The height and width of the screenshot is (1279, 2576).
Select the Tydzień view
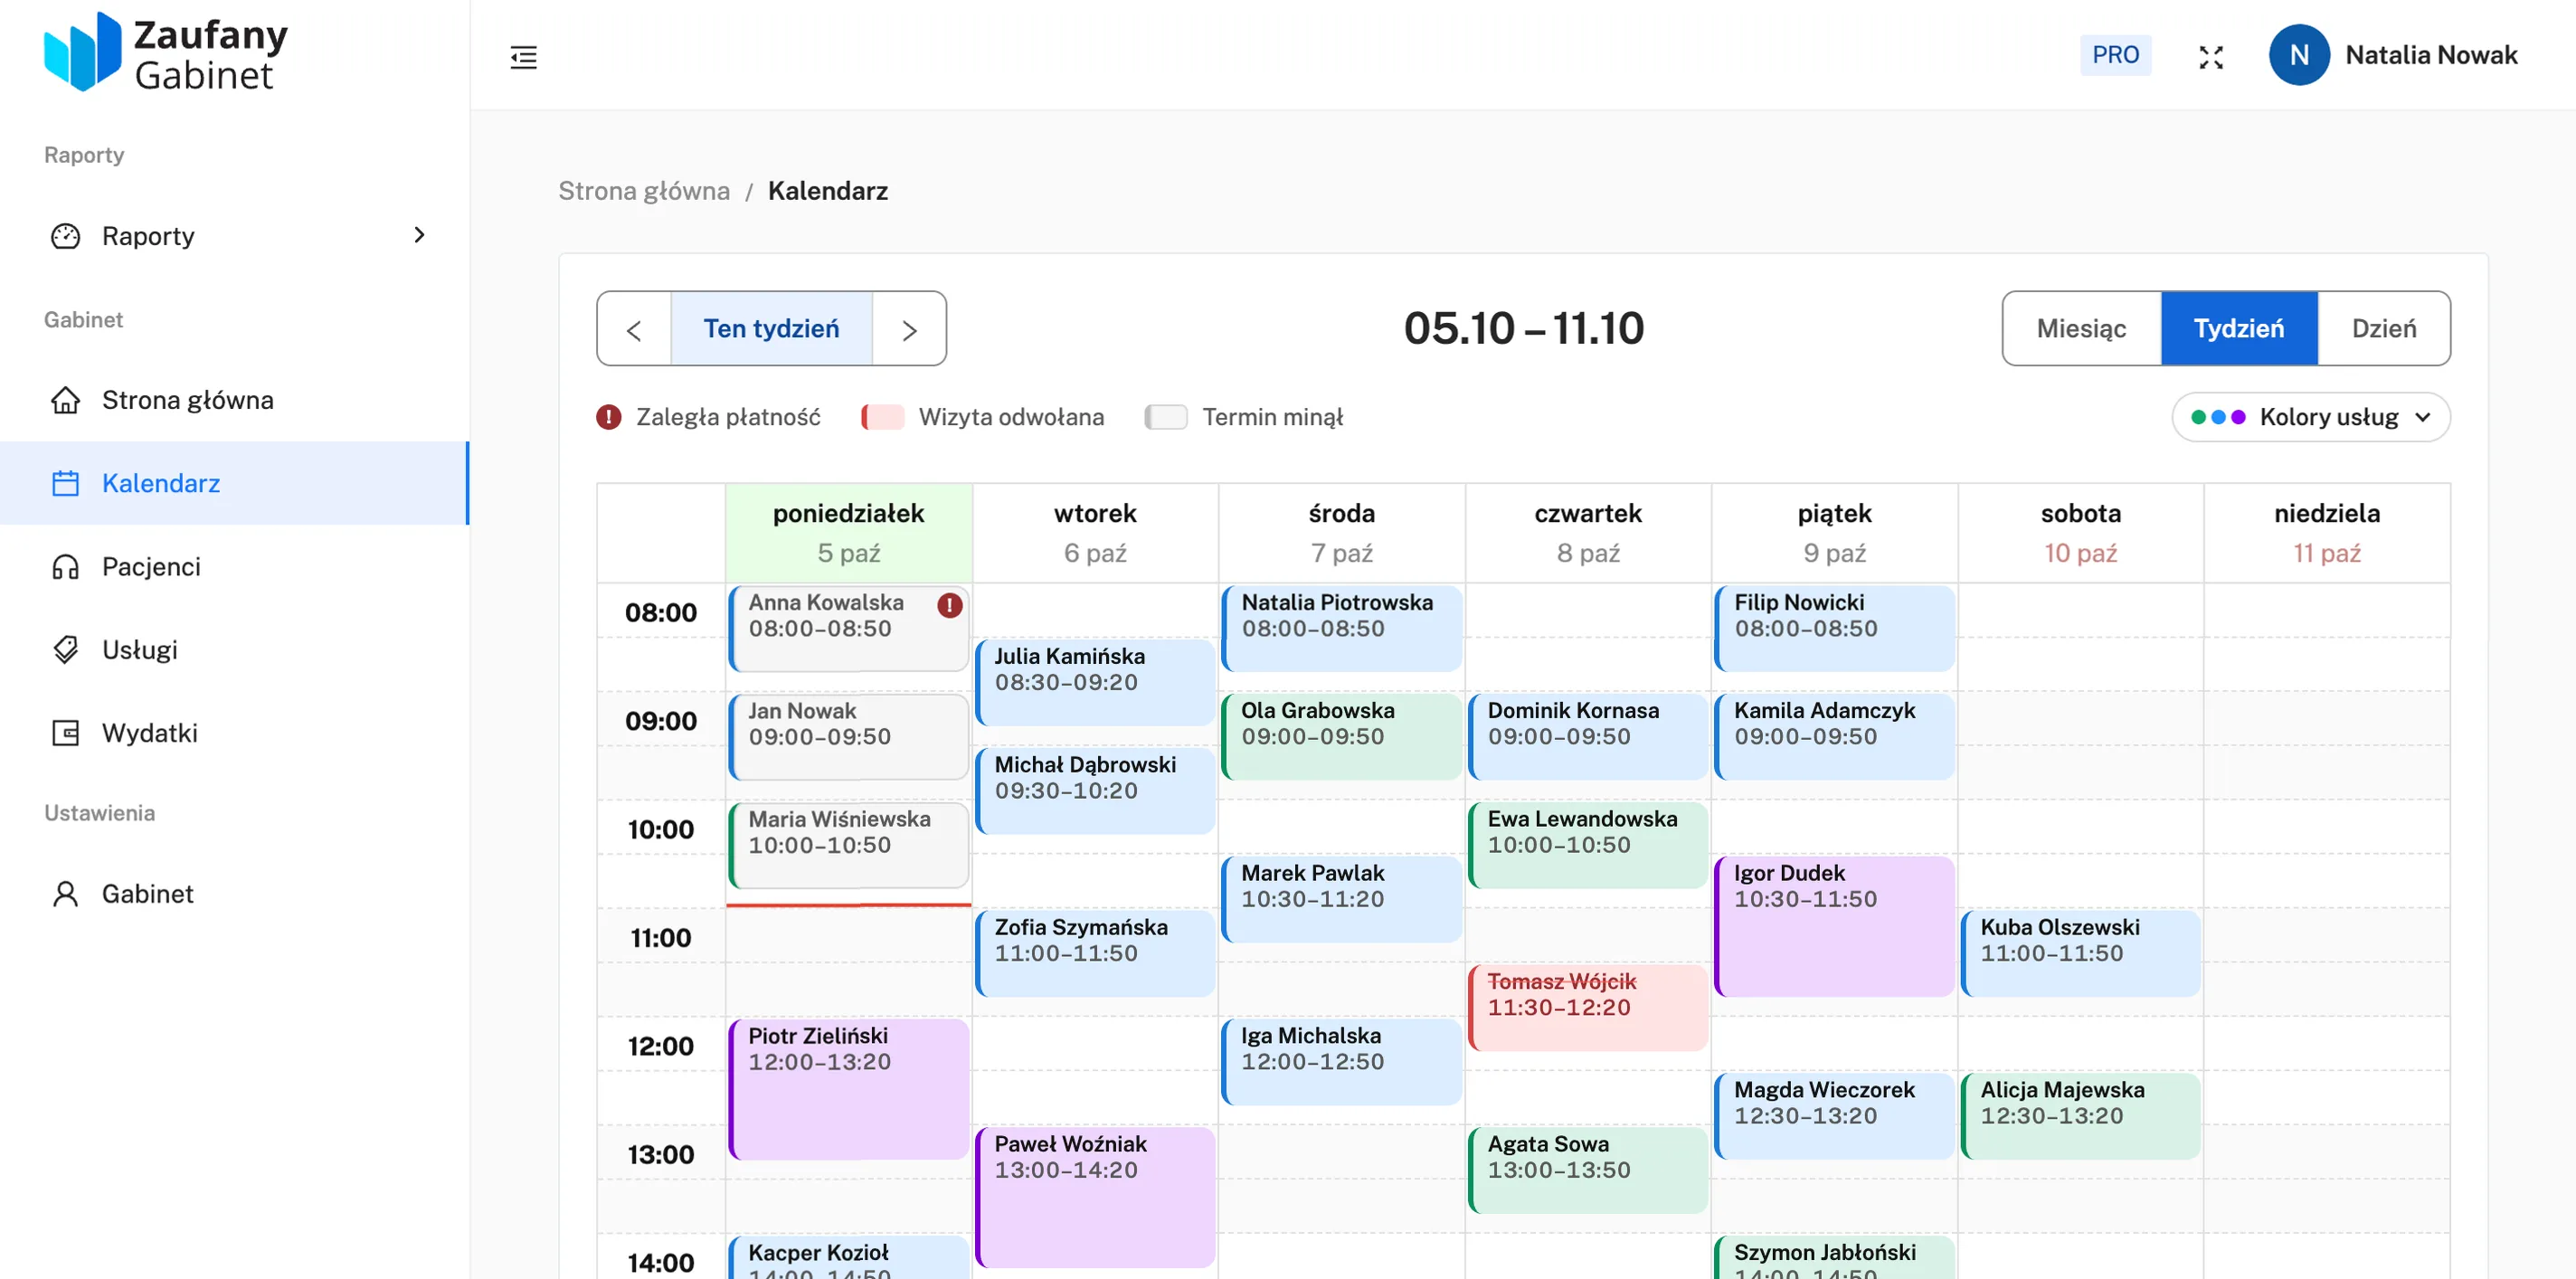pos(2239,329)
